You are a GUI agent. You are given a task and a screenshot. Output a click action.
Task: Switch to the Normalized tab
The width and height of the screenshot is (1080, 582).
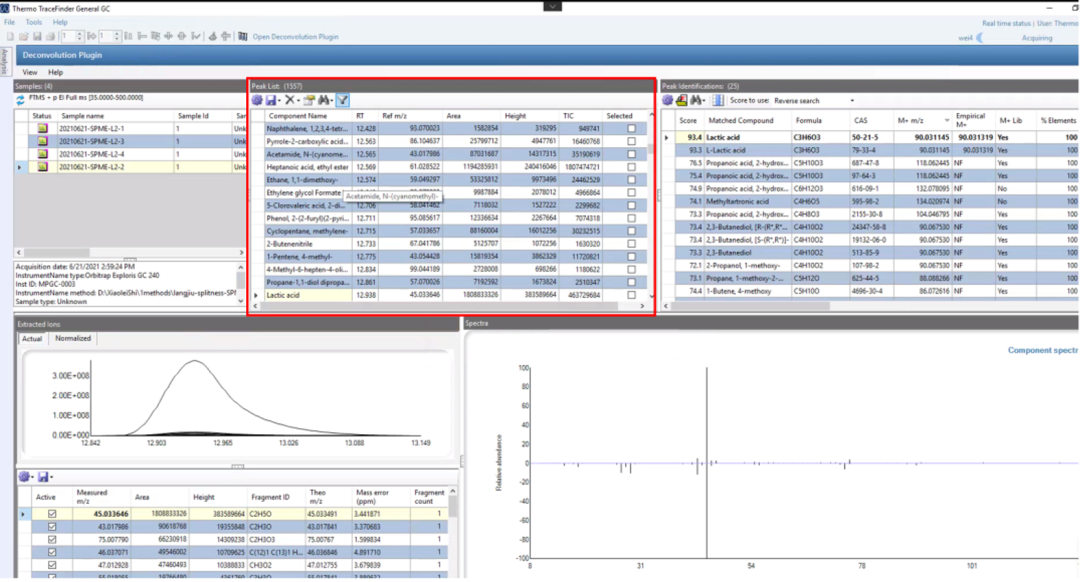71,338
